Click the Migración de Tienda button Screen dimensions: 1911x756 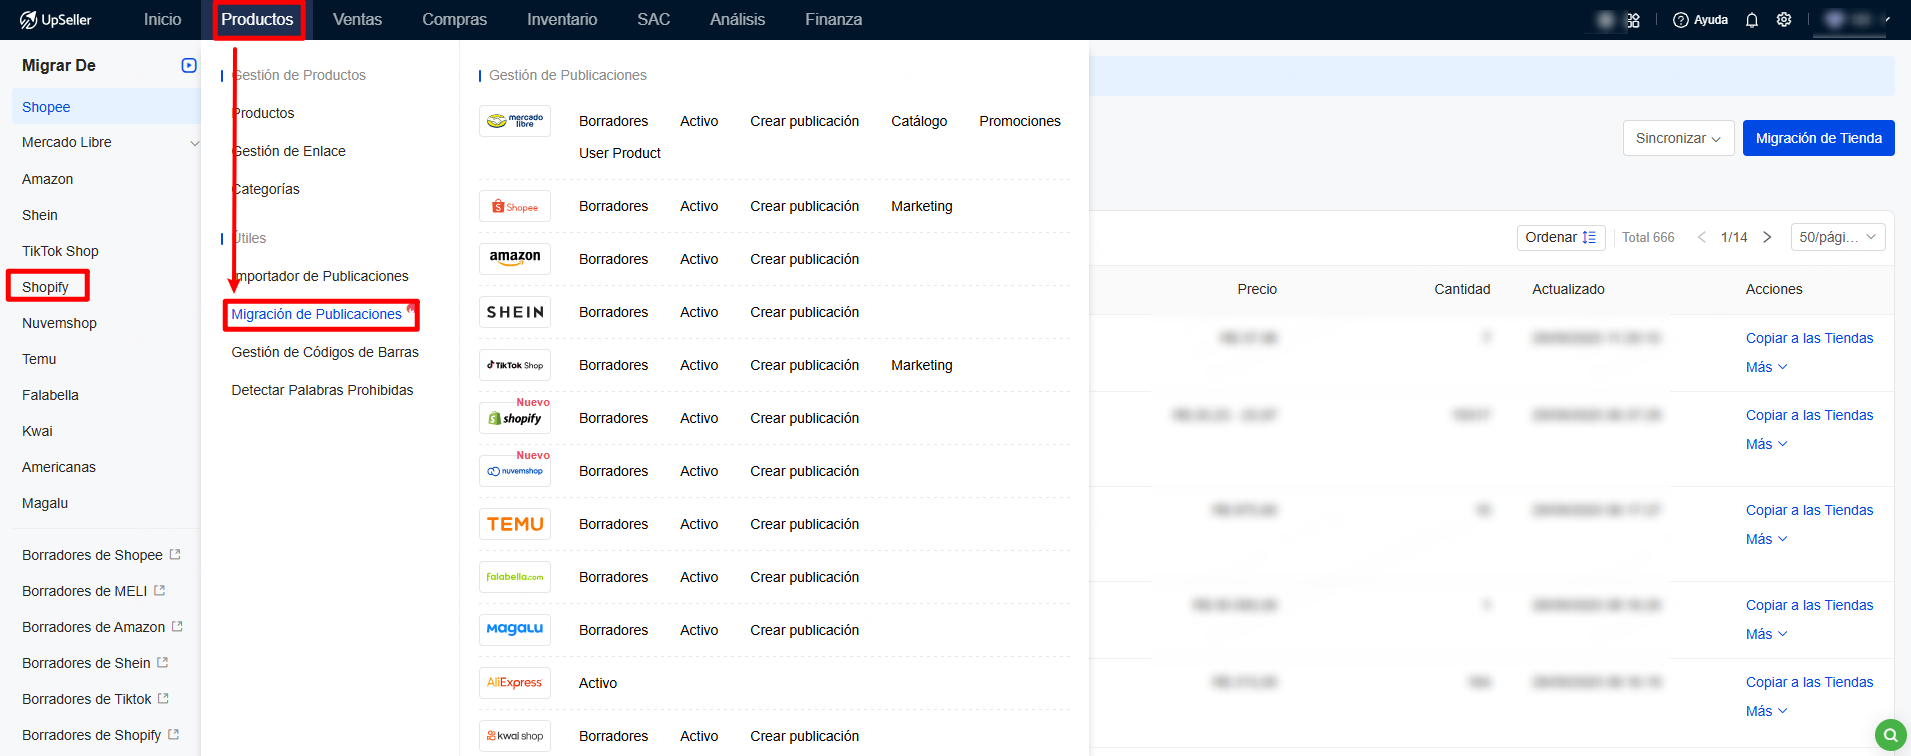point(1818,138)
